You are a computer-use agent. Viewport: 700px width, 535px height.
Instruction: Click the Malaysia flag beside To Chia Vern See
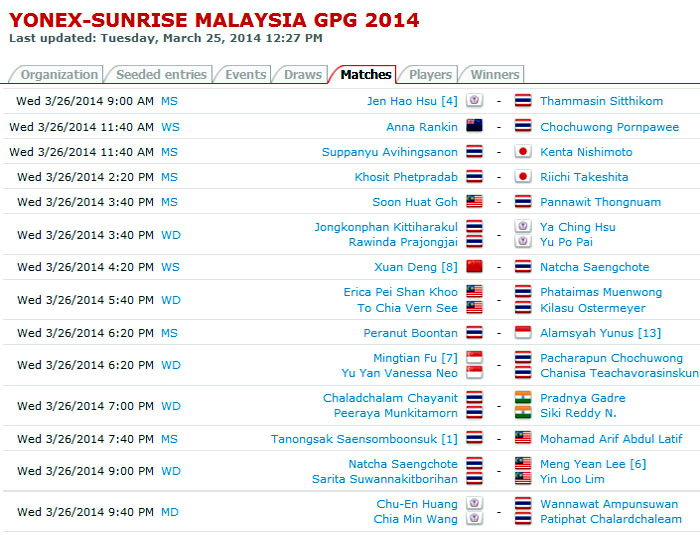474,307
